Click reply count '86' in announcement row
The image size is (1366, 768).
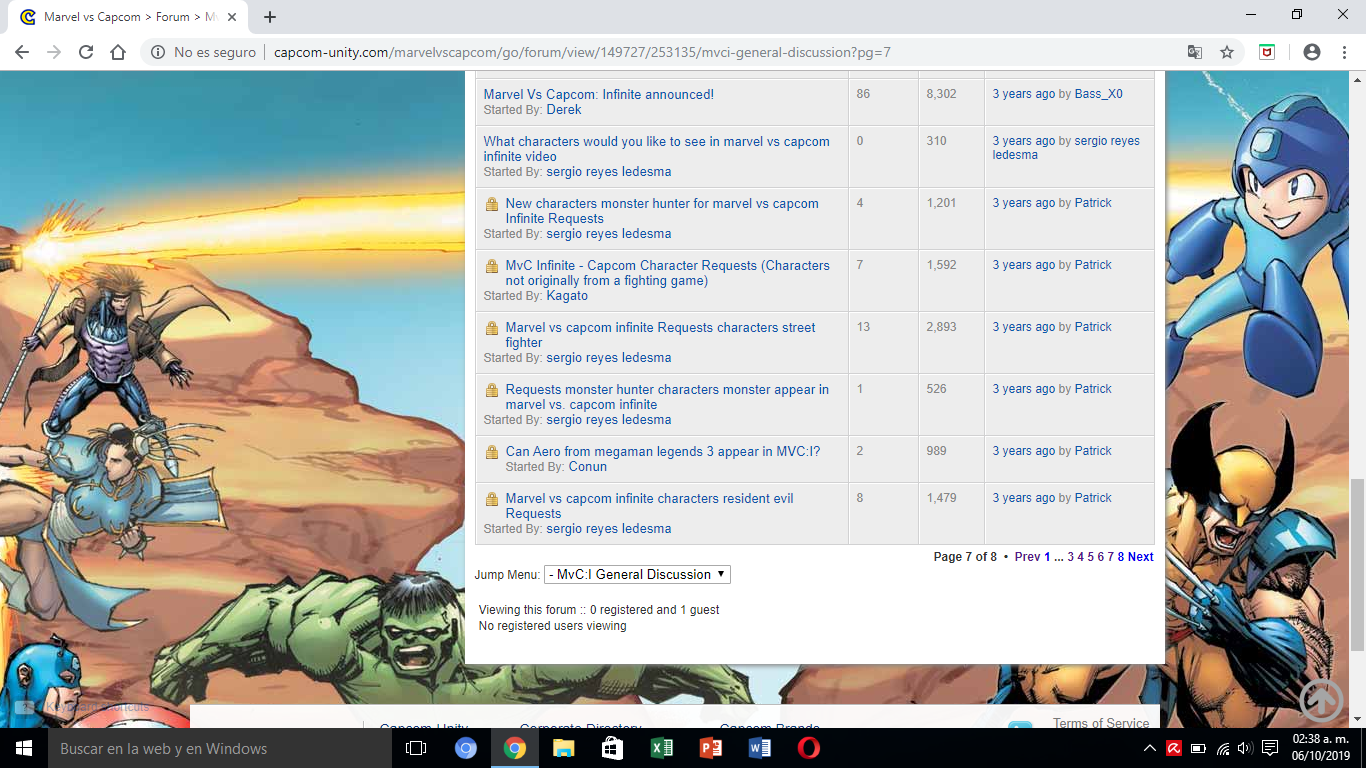tap(863, 94)
